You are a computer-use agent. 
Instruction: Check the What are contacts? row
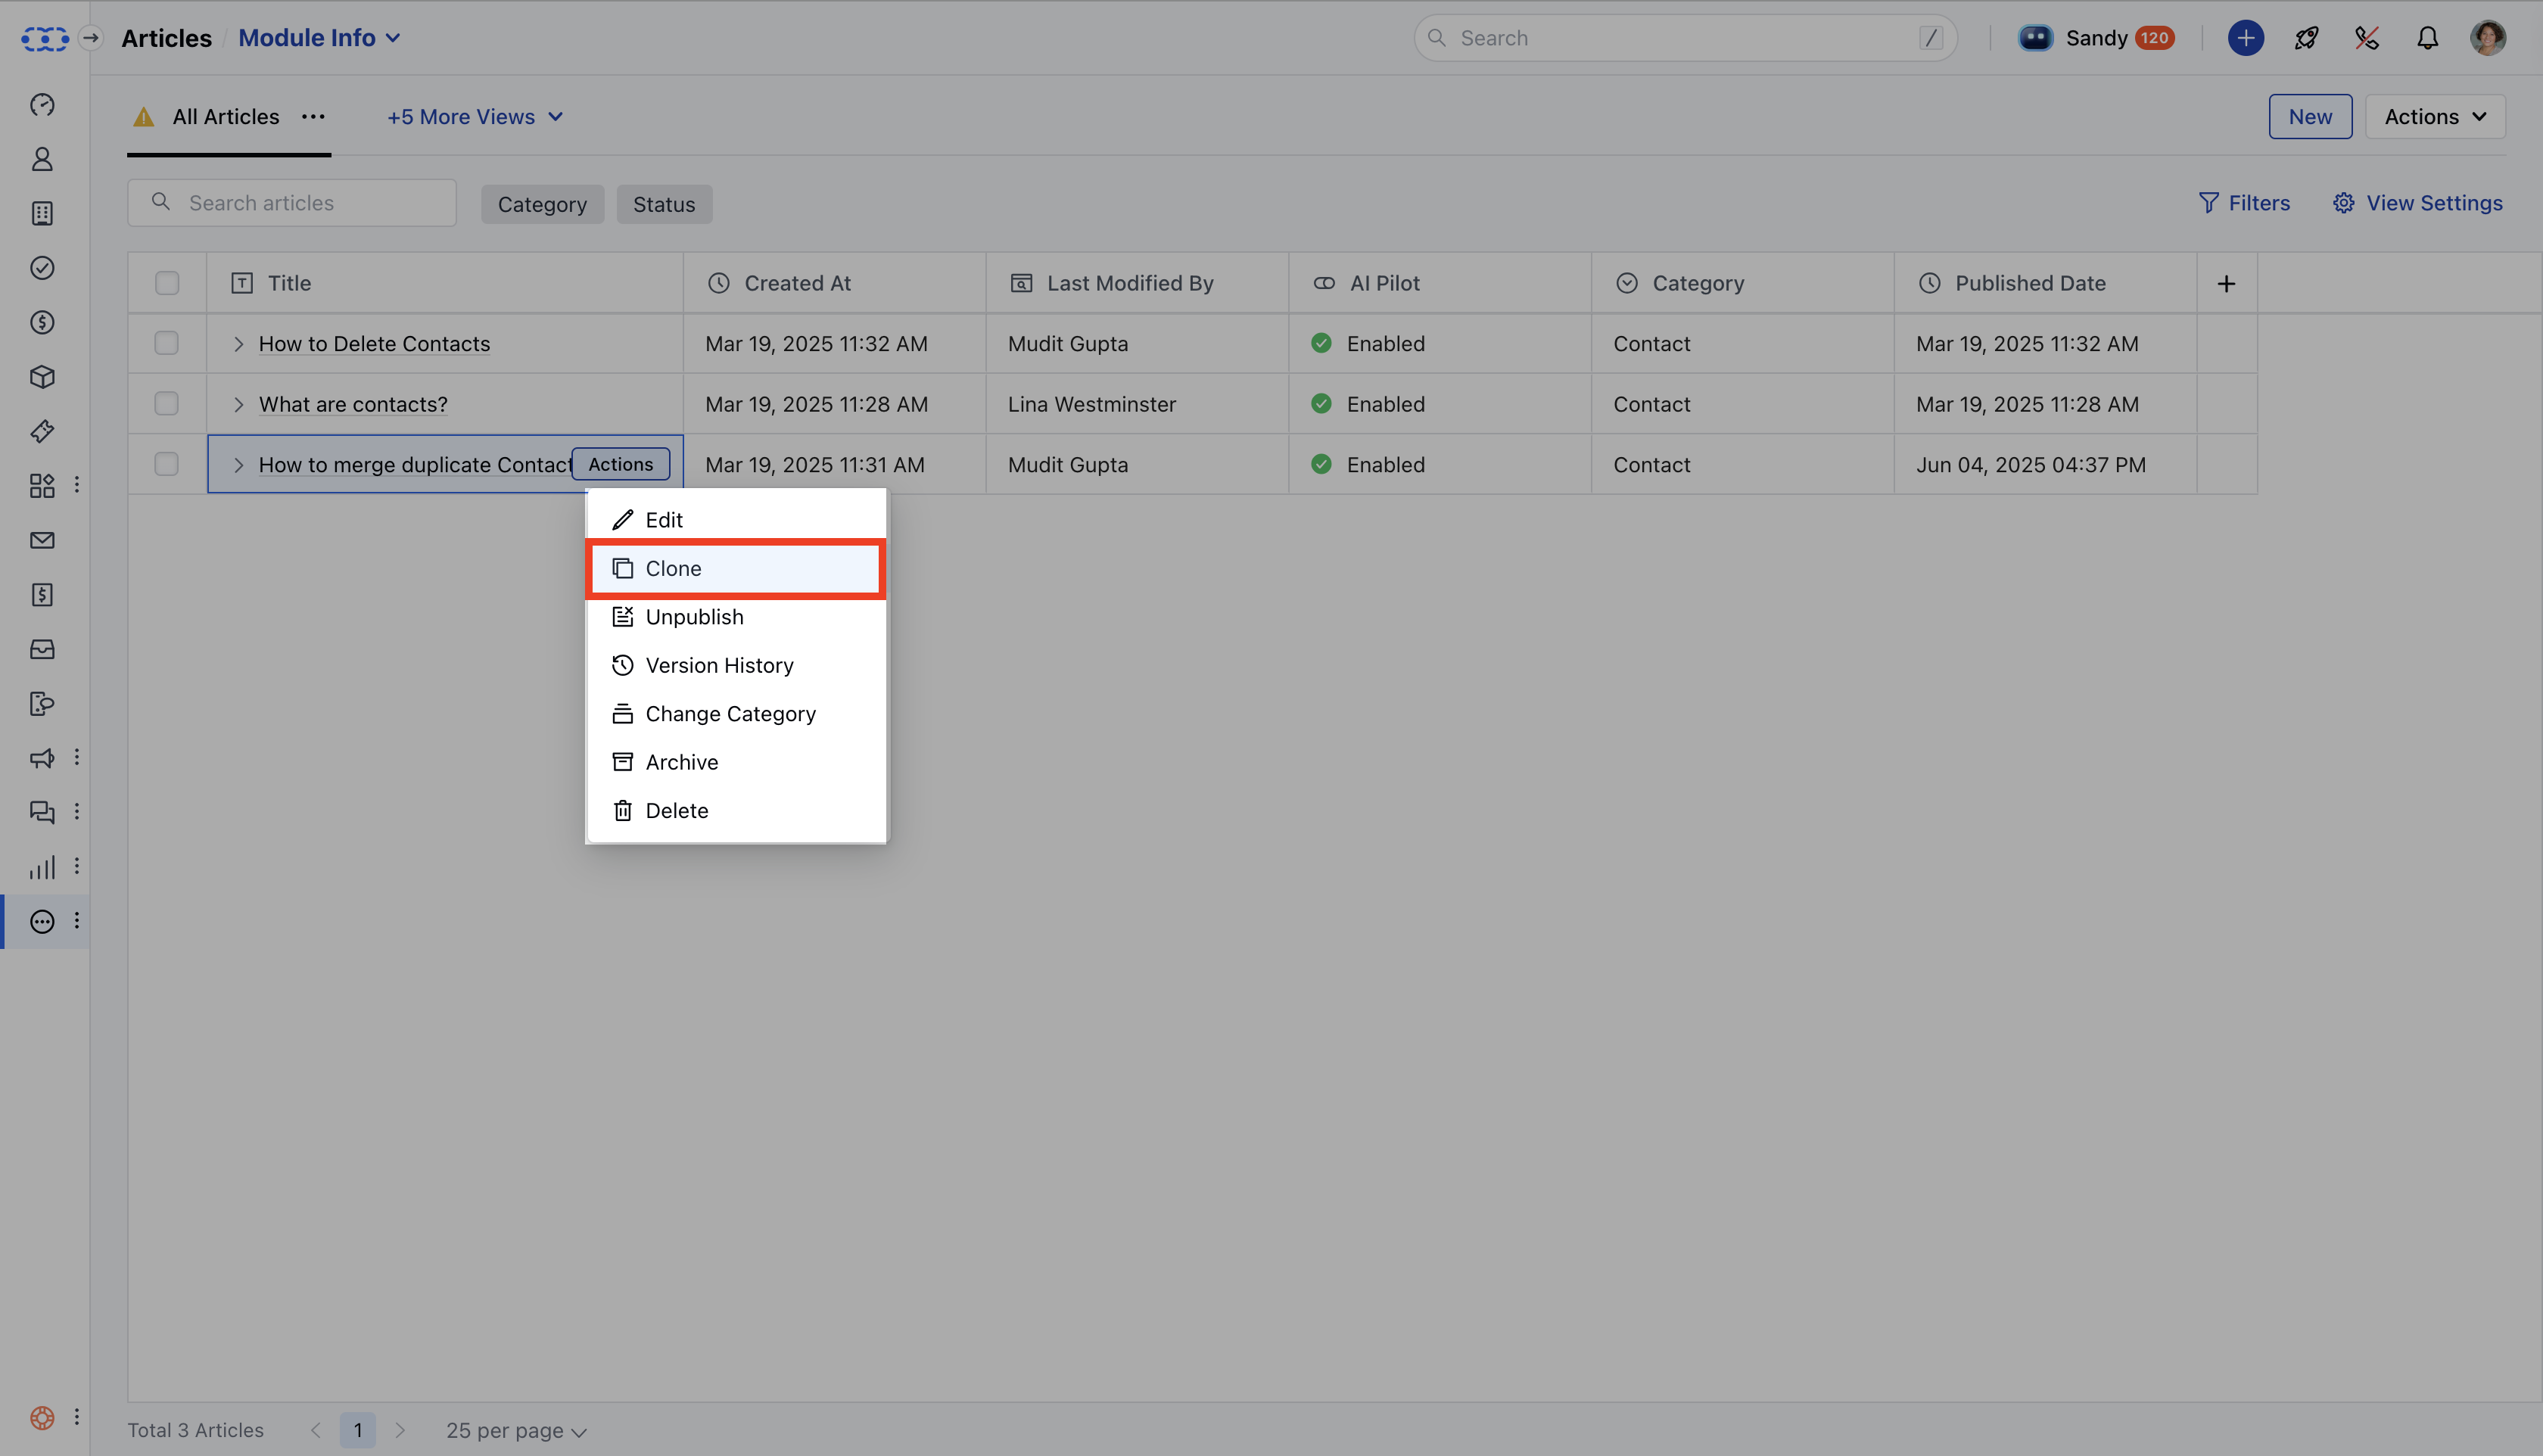pyautogui.click(x=167, y=404)
